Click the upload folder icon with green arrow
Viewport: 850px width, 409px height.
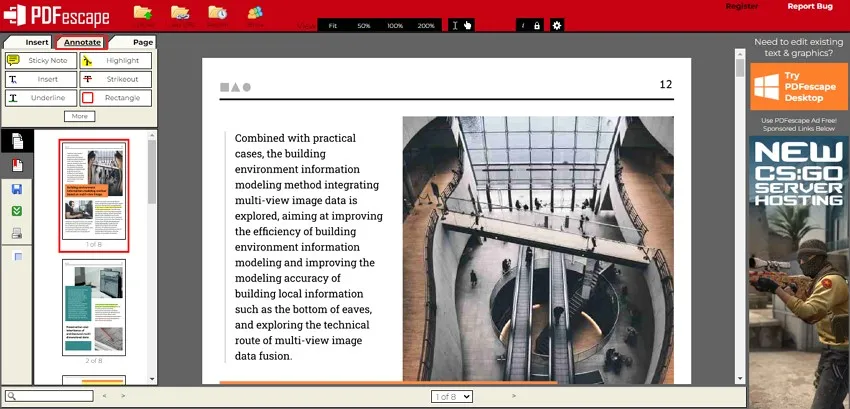point(143,12)
